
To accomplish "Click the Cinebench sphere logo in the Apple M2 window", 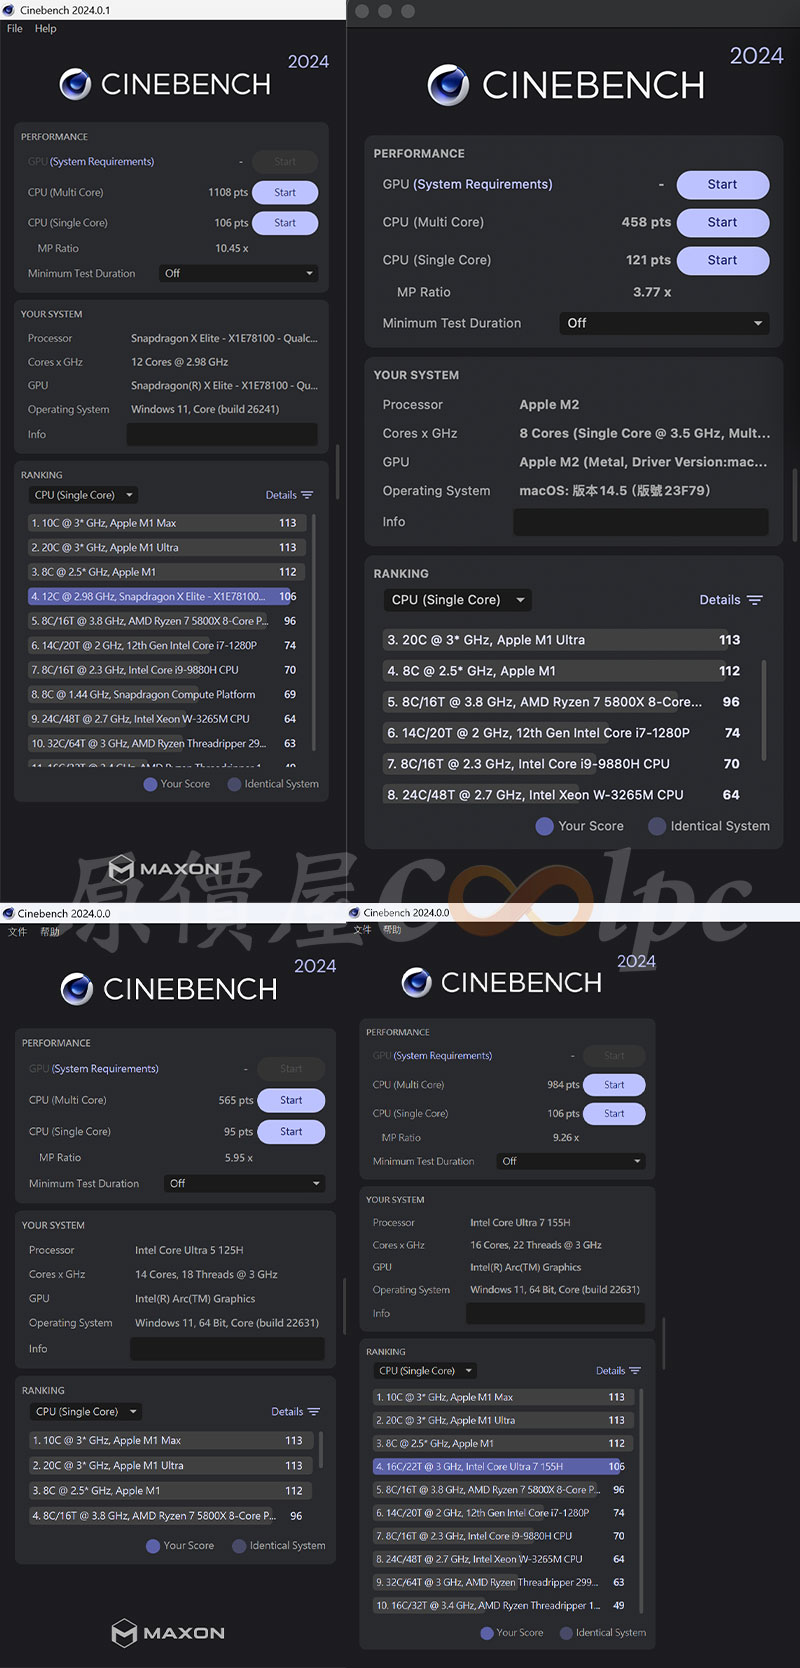I will (x=448, y=85).
